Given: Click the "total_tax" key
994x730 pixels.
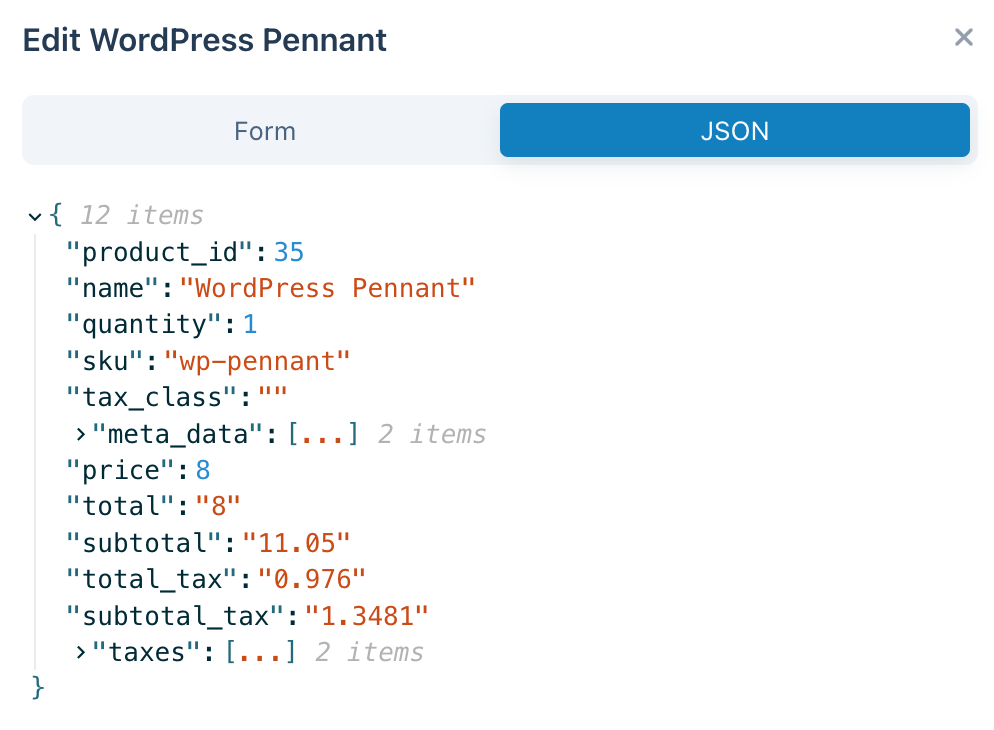Looking at the screenshot, I should pyautogui.click(x=152, y=579).
